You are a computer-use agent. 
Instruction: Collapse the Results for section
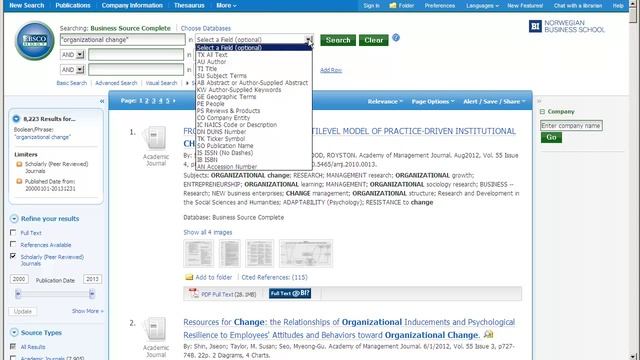coord(16,119)
